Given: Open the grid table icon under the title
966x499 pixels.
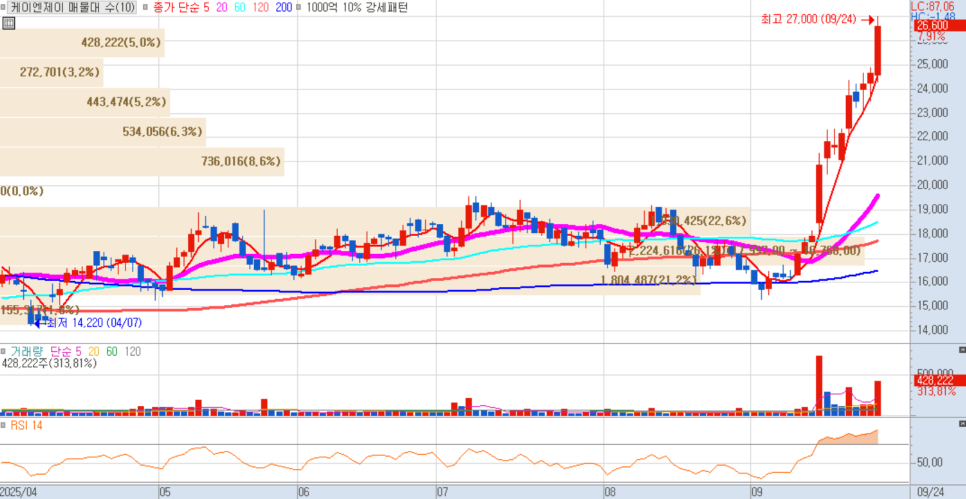Looking at the screenshot, I should pyautogui.click(x=9, y=23).
